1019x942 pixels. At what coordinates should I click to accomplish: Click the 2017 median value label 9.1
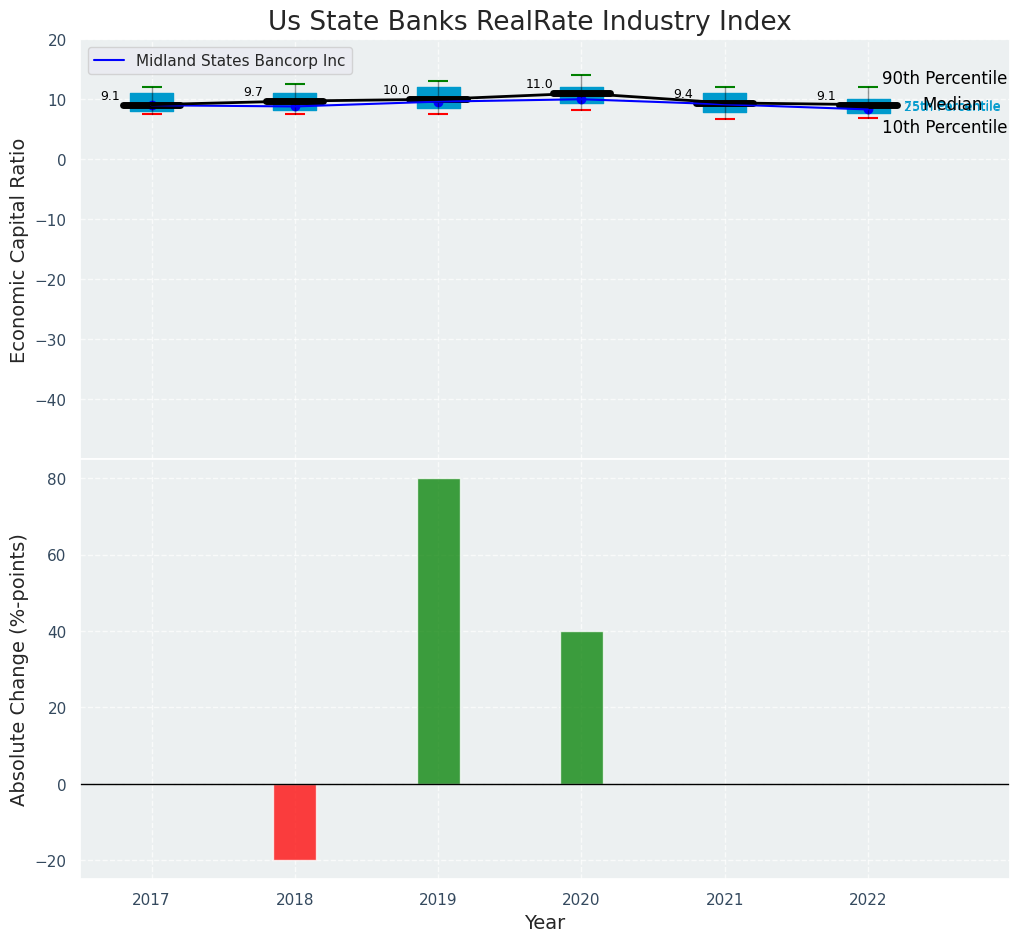[x=110, y=96]
